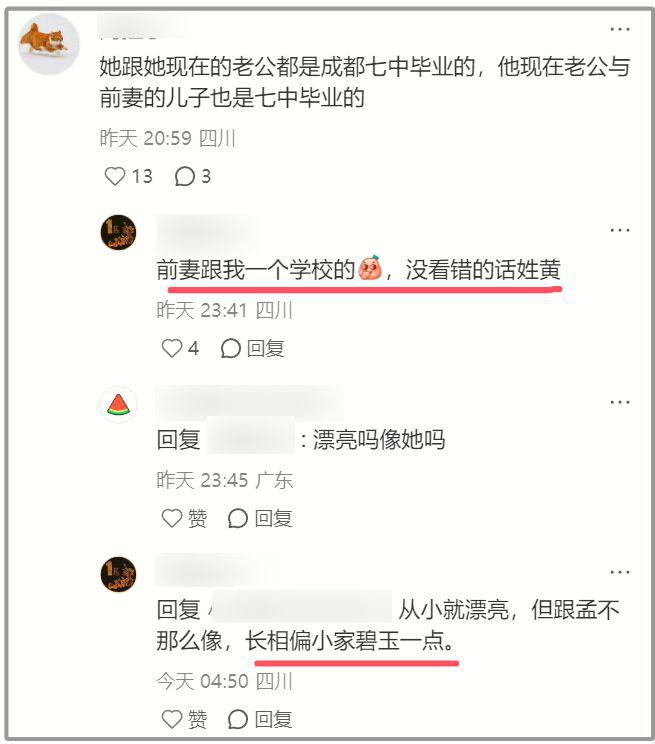Open more options for the 23:41 reply
655x744 pixels.
click(x=620, y=230)
